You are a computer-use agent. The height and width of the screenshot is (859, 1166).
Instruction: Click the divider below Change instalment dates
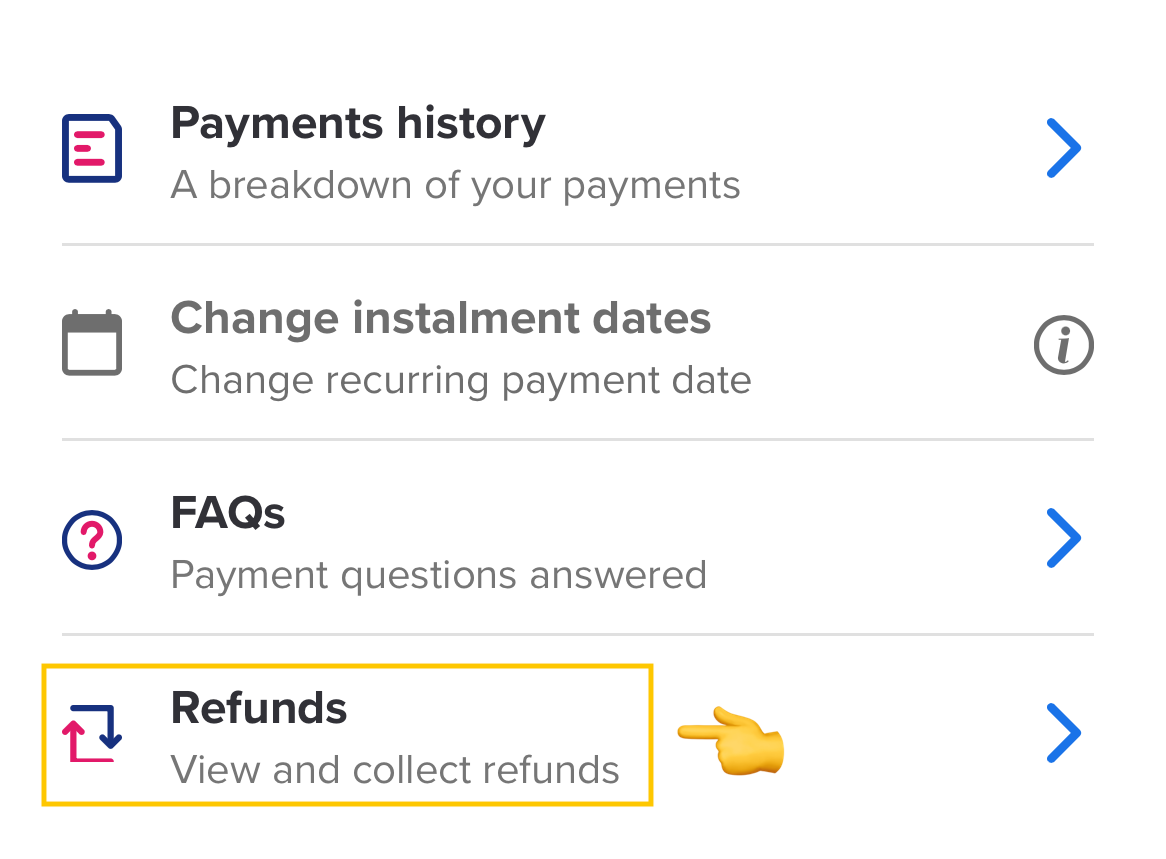[578, 439]
